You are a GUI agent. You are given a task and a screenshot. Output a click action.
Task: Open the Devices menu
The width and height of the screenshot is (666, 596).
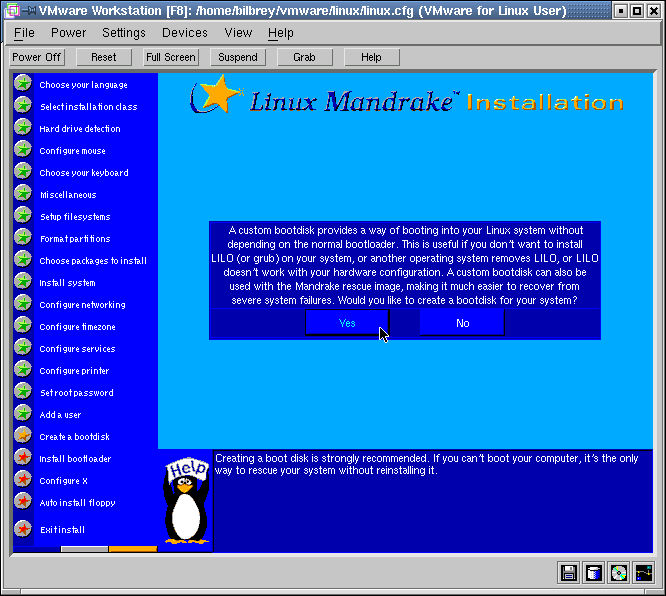pos(185,33)
